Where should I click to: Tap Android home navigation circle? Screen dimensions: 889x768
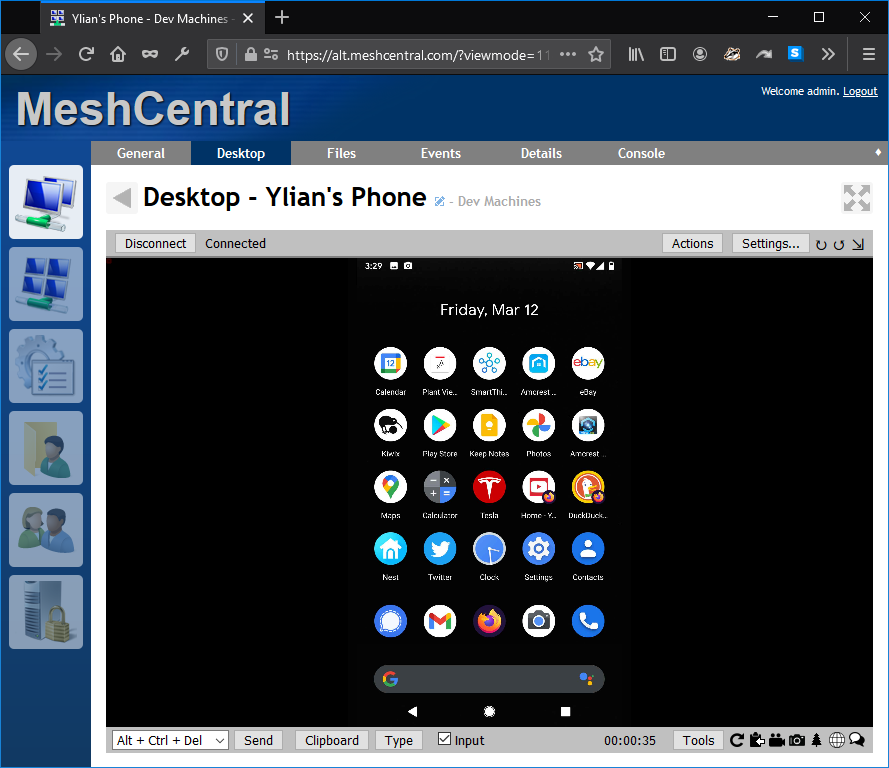489,711
